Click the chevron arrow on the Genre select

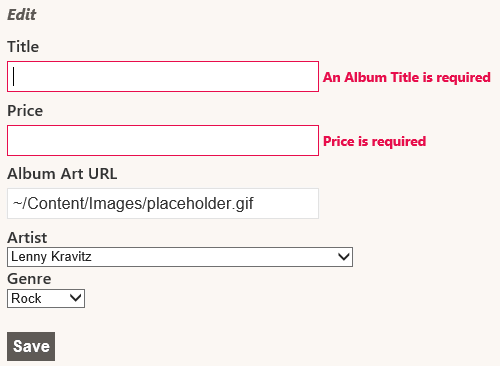coord(76,298)
